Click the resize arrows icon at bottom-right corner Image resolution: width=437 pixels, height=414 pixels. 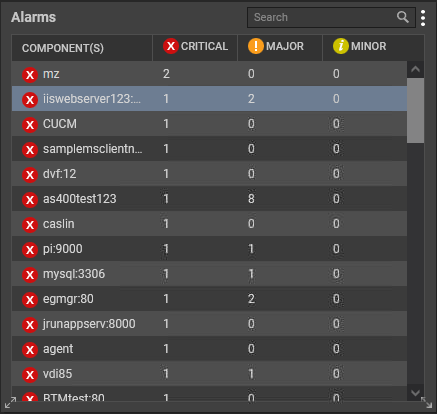pos(426,402)
